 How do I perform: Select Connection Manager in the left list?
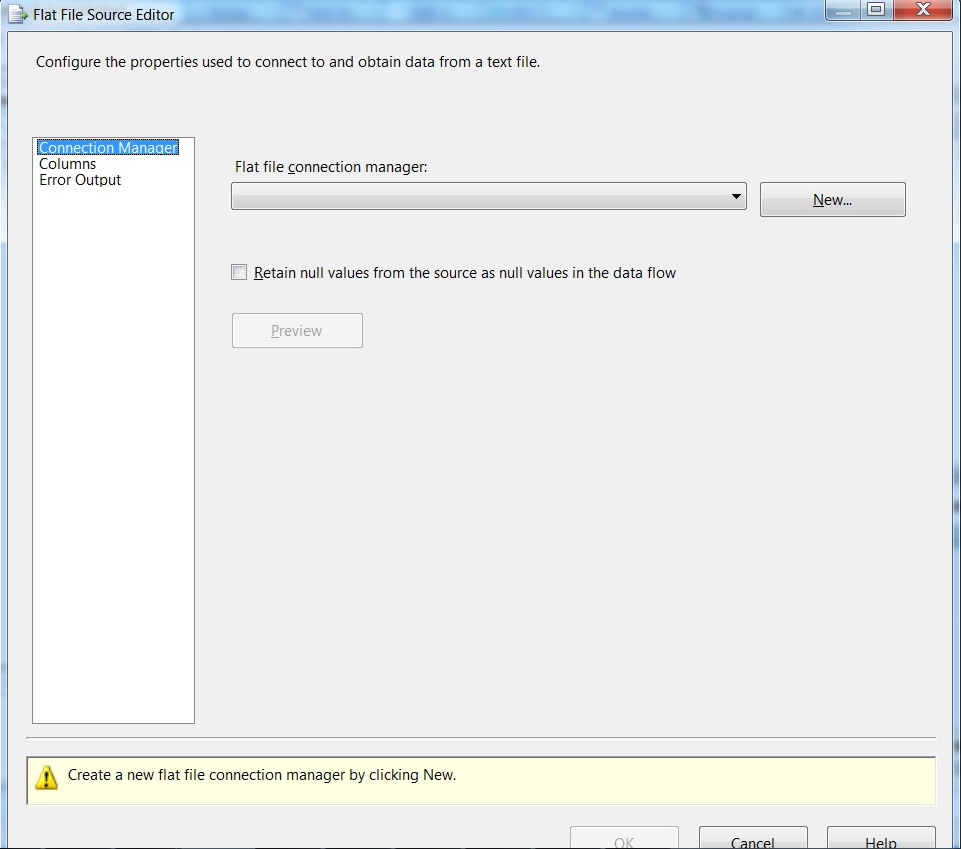tap(108, 148)
